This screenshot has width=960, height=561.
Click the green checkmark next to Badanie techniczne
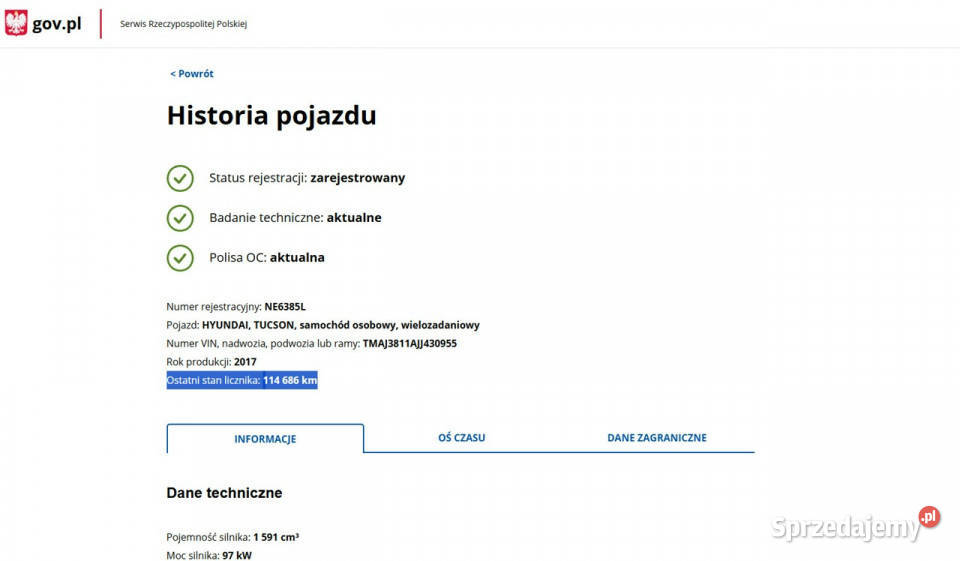[x=180, y=218]
